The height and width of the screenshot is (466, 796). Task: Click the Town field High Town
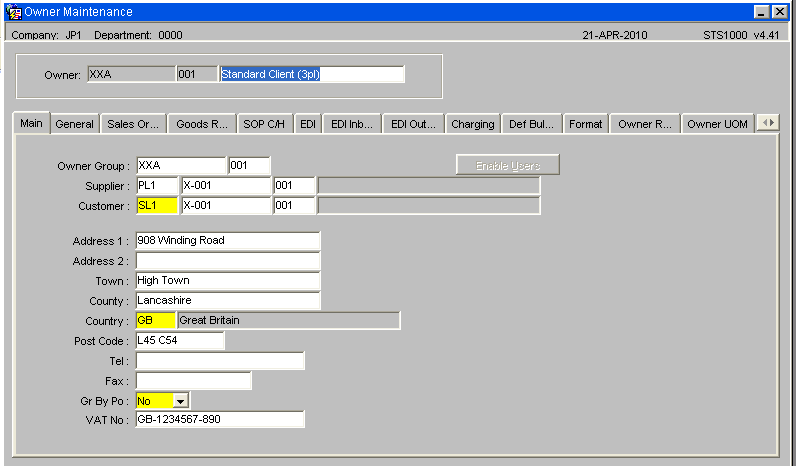click(x=228, y=281)
